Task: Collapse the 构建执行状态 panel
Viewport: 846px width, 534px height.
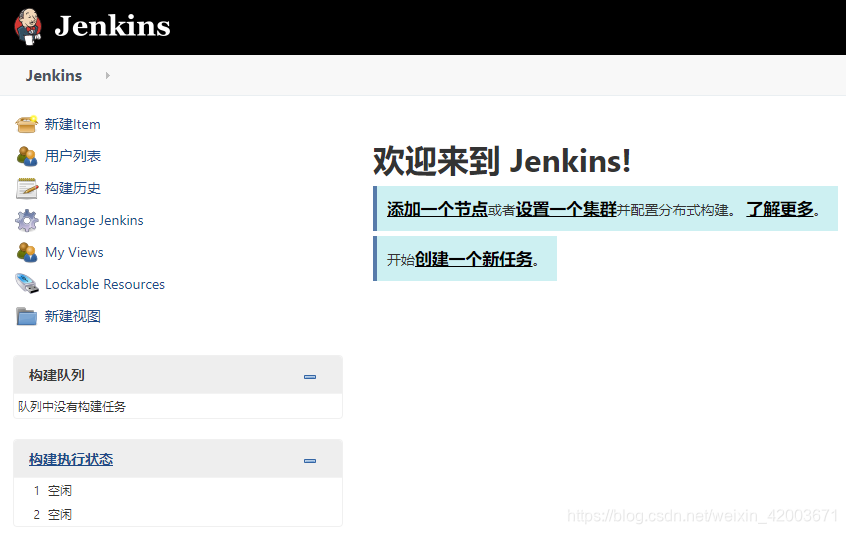Action: (x=310, y=461)
